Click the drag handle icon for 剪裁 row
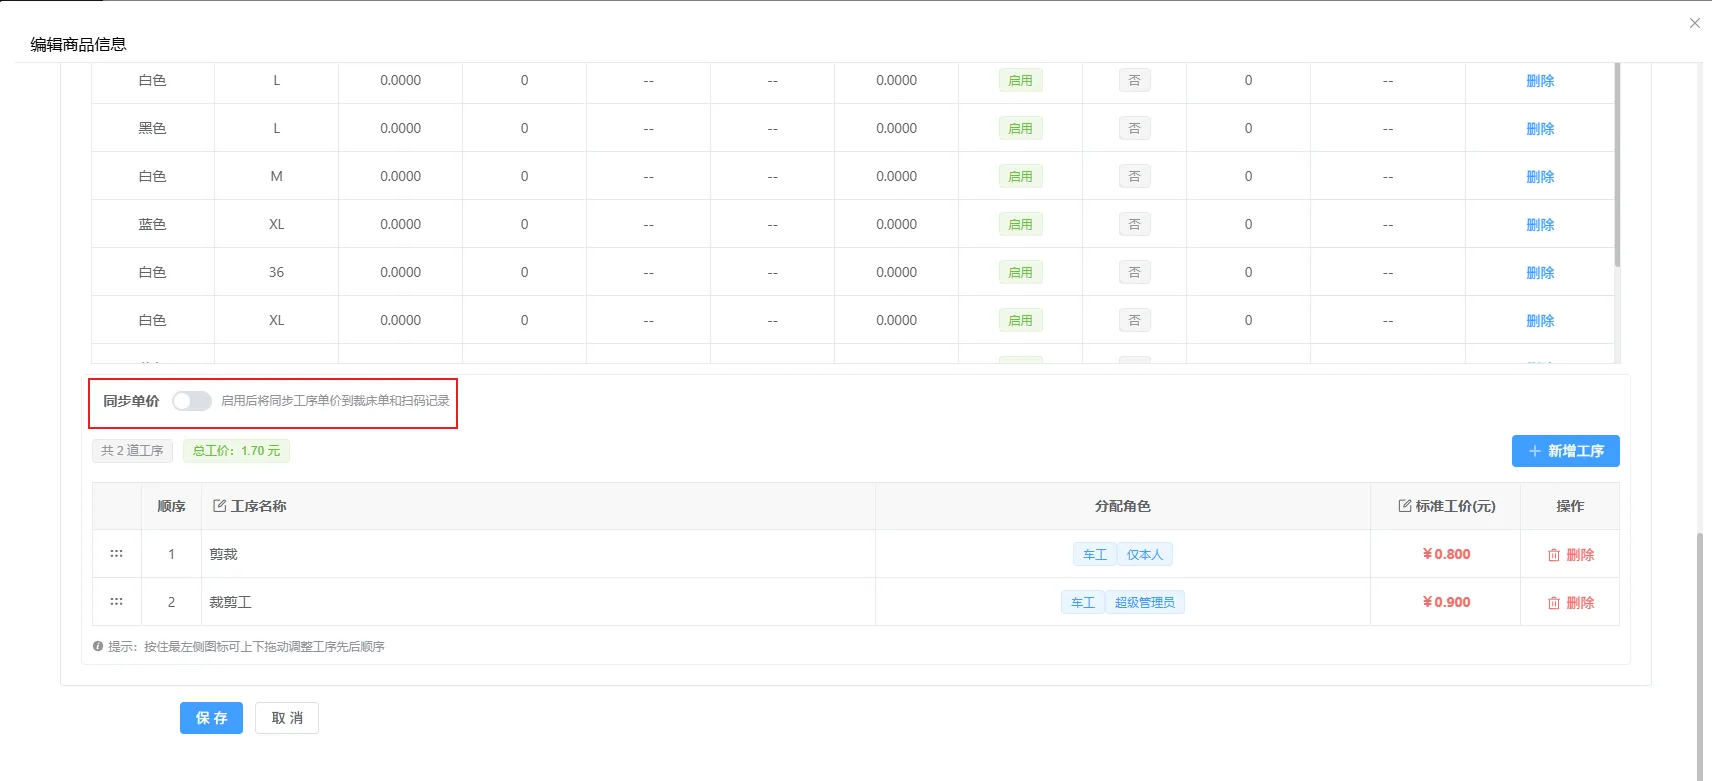1712x781 pixels. (x=116, y=554)
